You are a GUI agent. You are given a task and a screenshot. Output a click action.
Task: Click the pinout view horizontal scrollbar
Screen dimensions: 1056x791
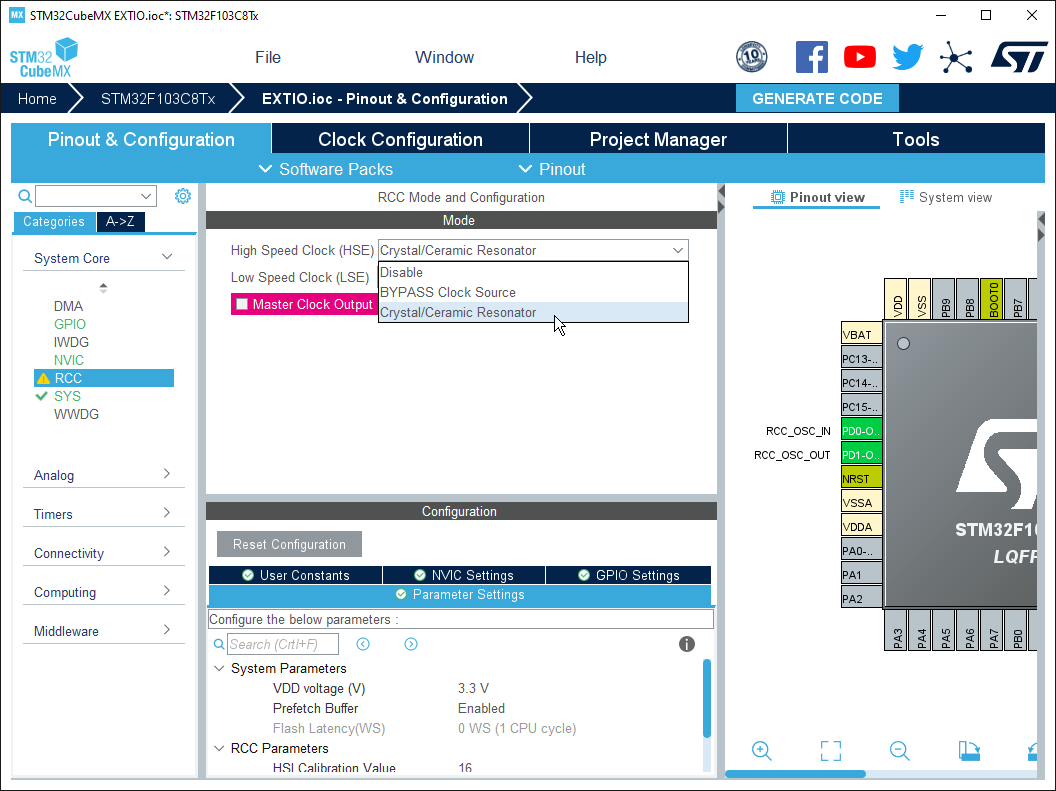tap(795, 773)
